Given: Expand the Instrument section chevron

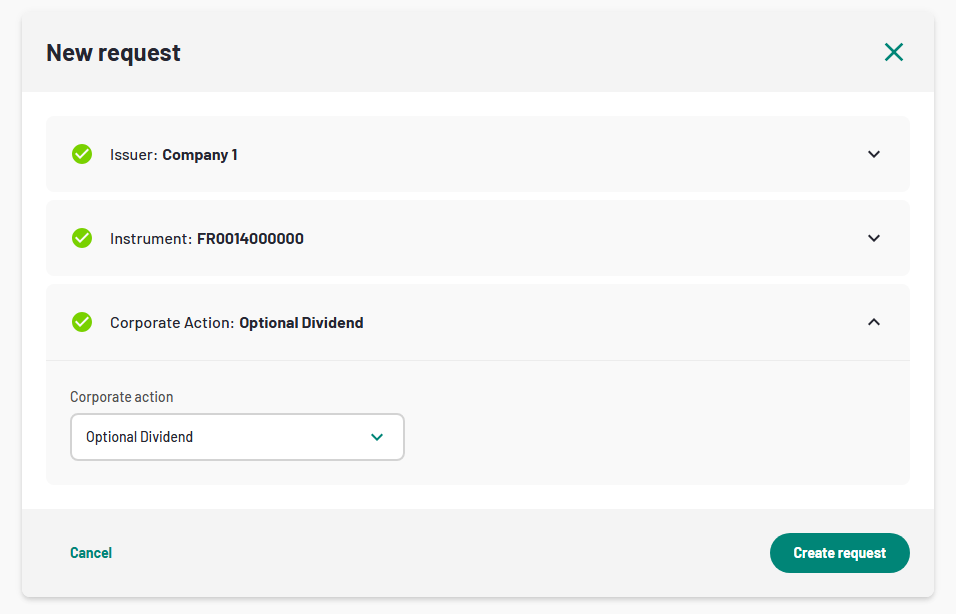Looking at the screenshot, I should (x=874, y=238).
